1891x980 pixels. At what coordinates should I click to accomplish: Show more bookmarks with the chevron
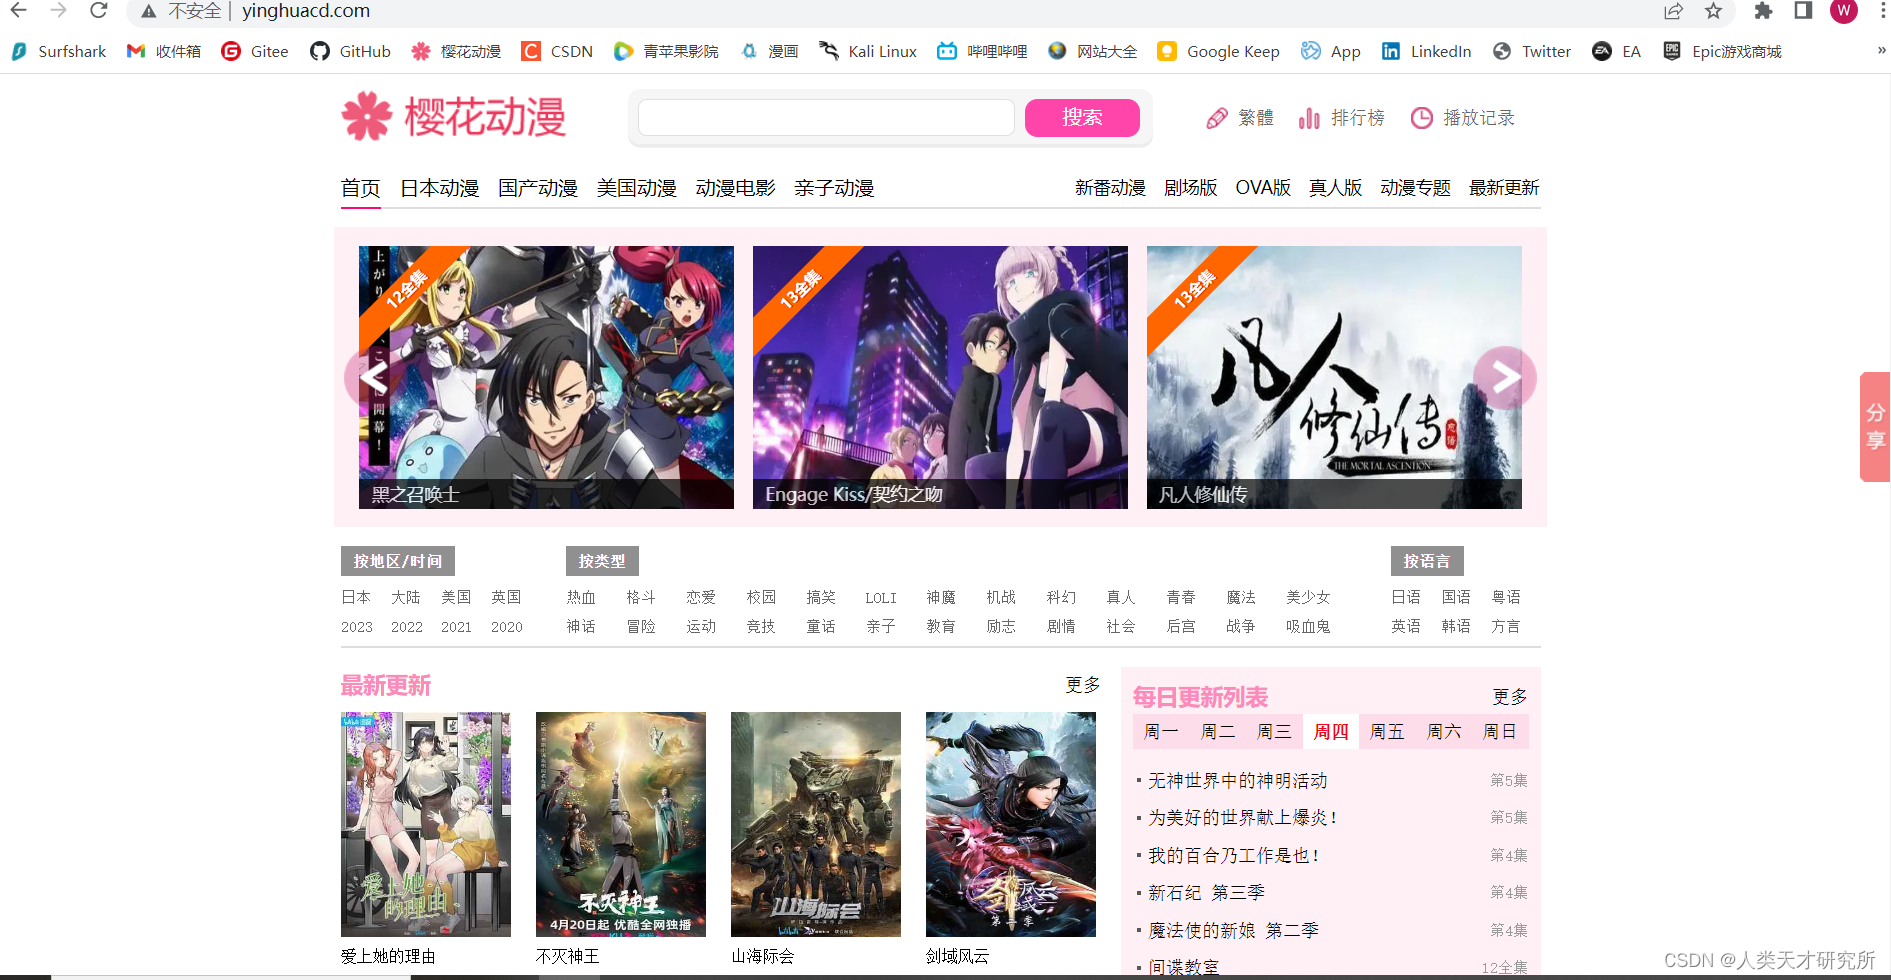click(1881, 50)
